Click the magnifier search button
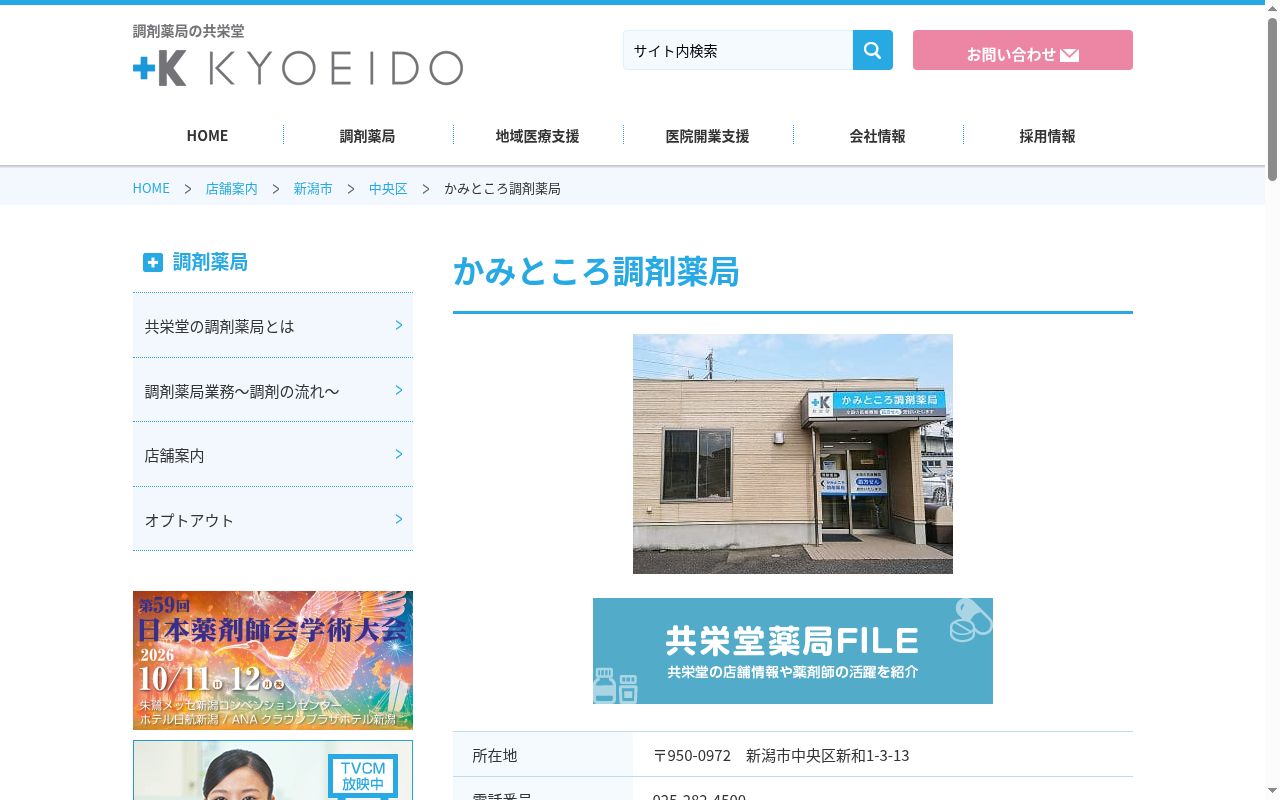The width and height of the screenshot is (1280, 800). pyautogui.click(x=872, y=50)
